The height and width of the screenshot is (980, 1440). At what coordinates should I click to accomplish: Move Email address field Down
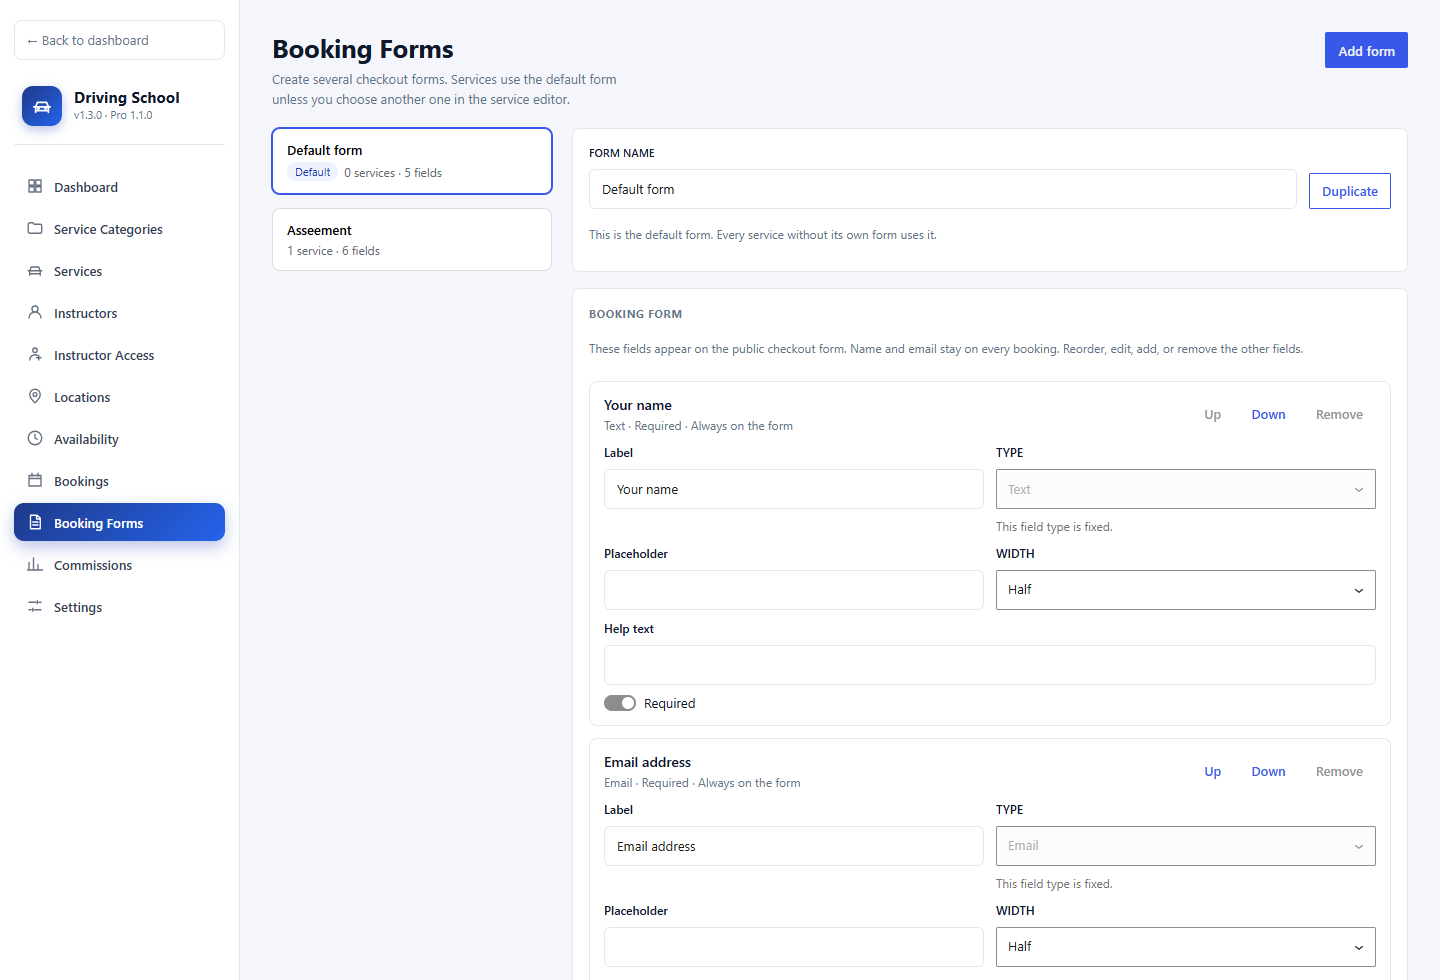[1268, 772]
